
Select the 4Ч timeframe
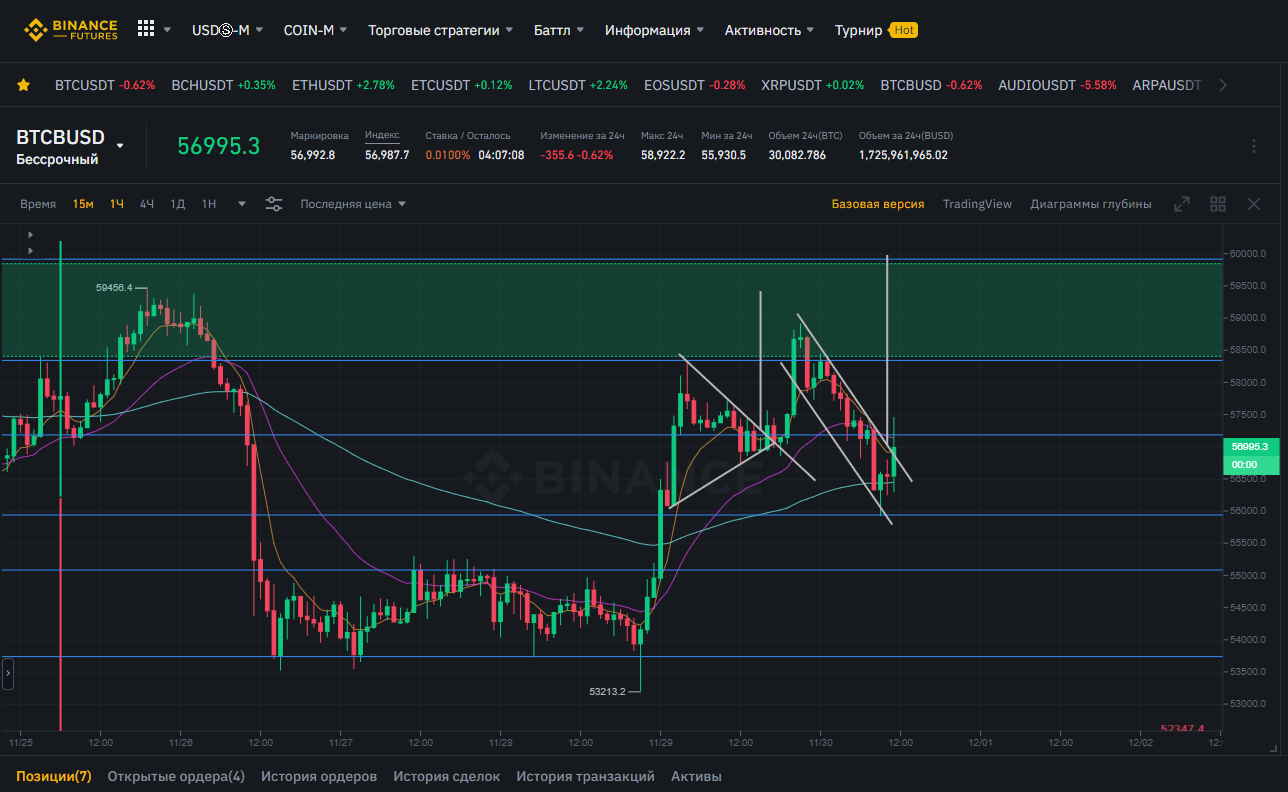[147, 204]
